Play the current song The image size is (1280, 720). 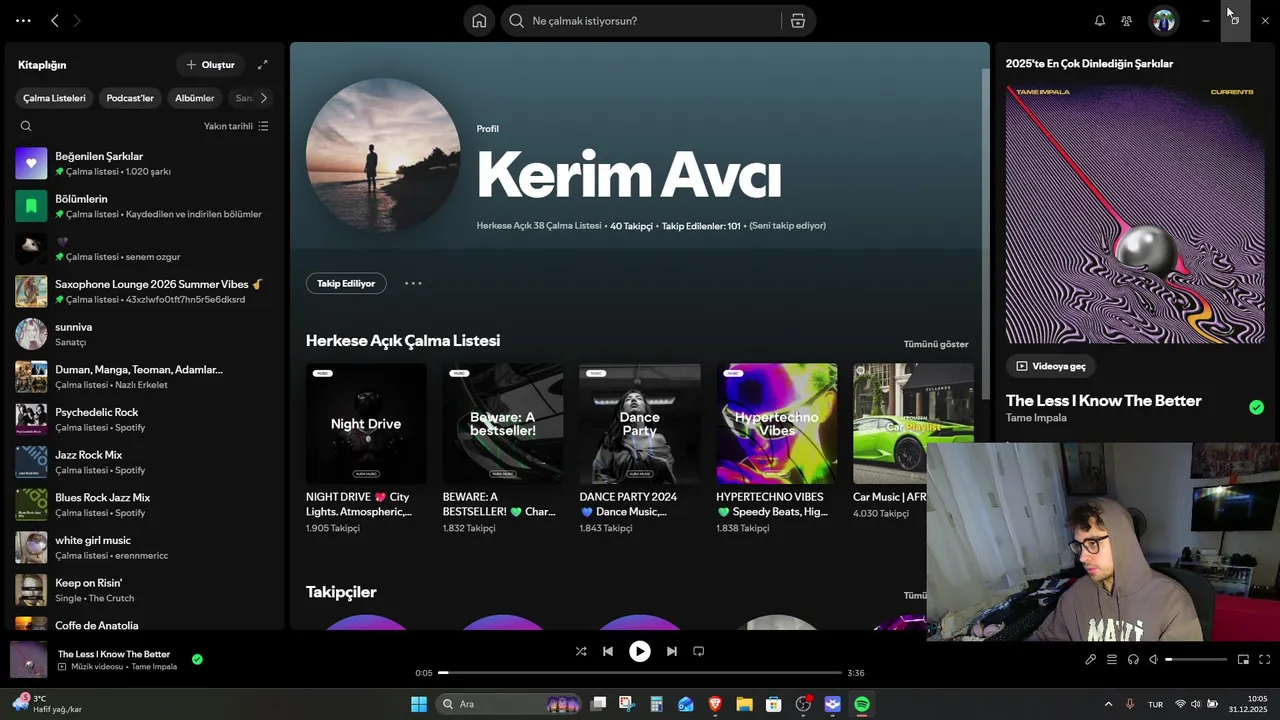[x=640, y=651]
